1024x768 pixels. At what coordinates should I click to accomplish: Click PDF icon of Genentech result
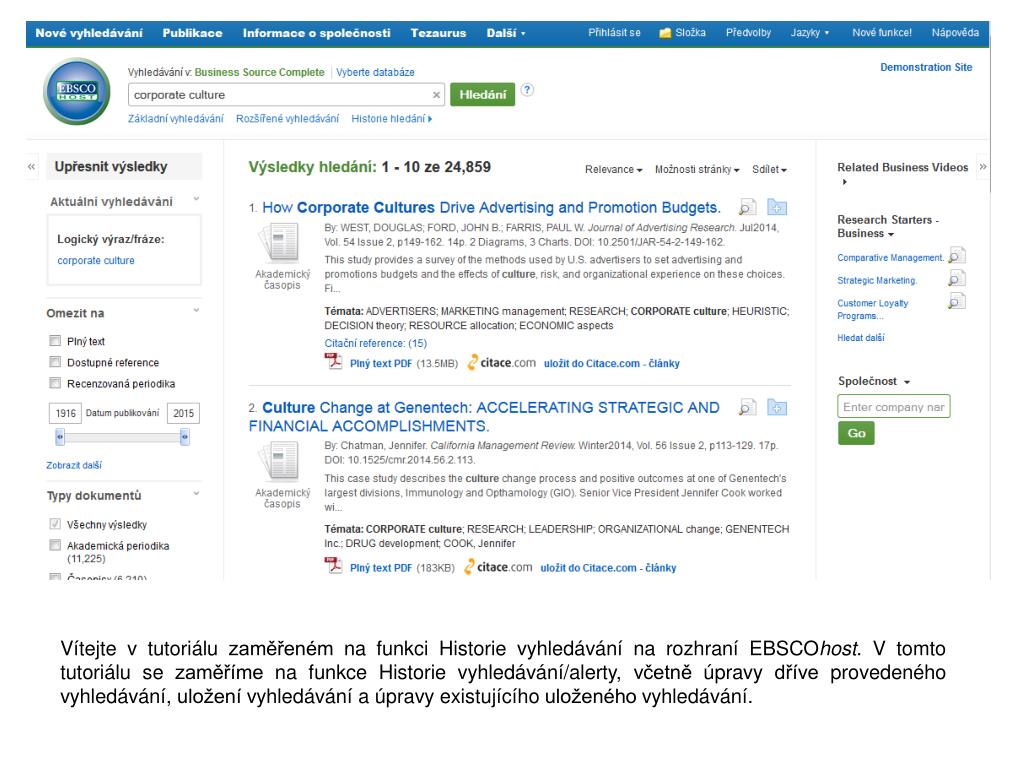pos(334,566)
